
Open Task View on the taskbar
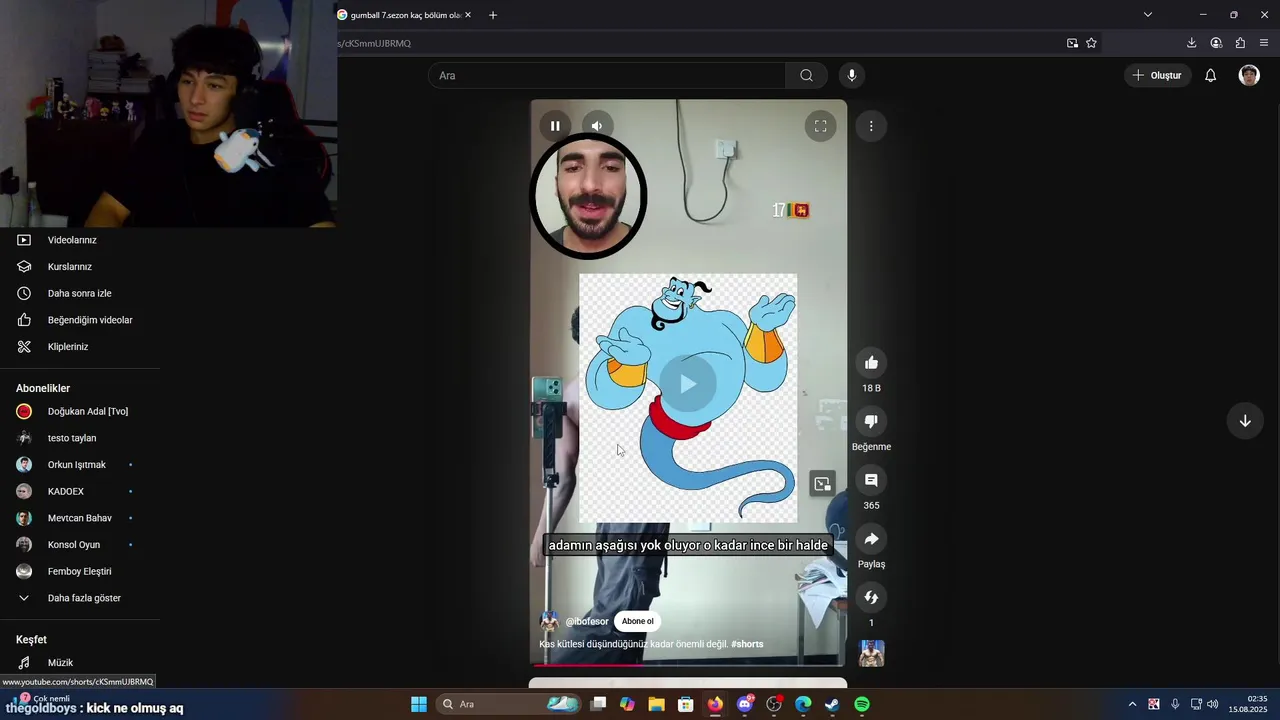pos(598,704)
